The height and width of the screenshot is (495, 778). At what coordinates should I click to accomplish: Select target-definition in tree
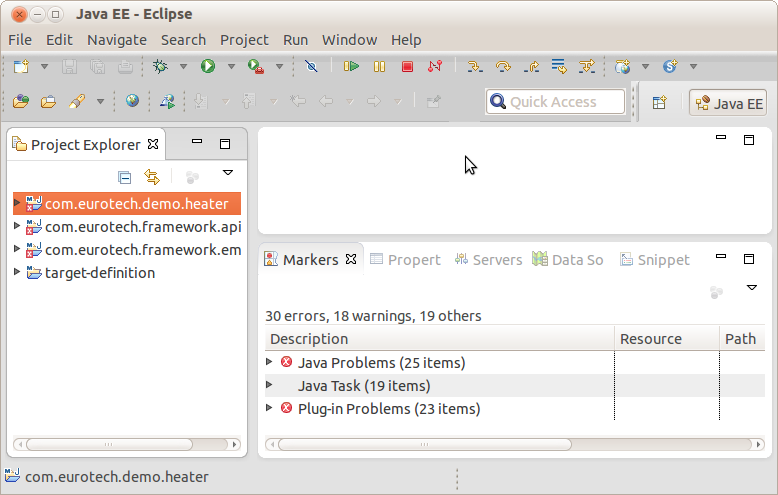tap(100, 273)
